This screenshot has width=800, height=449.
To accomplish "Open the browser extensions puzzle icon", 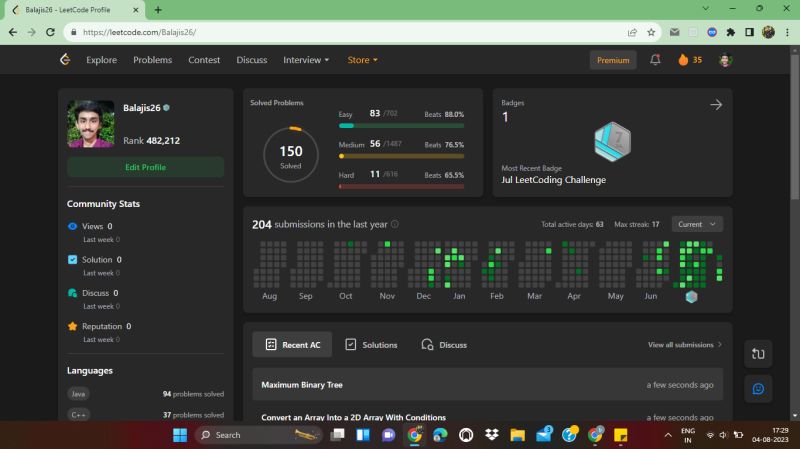I will coord(731,32).
